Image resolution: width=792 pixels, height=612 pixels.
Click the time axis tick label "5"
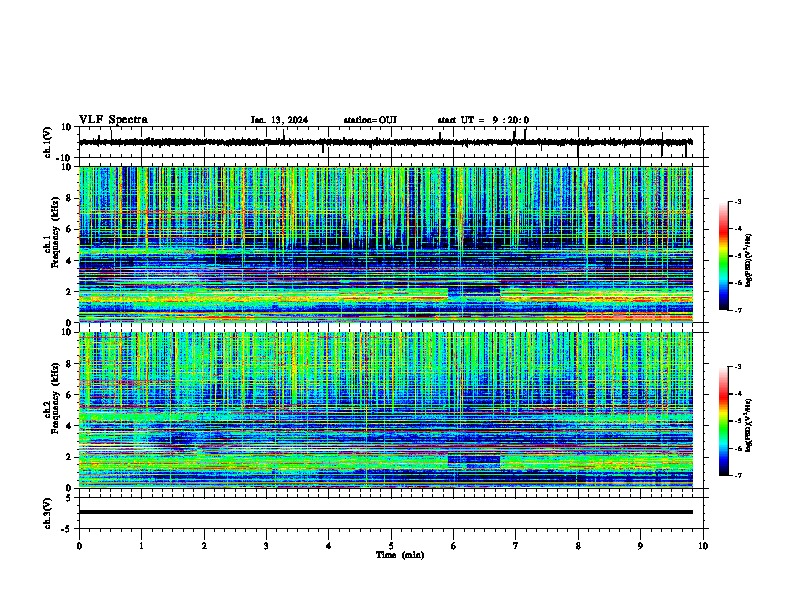tap(391, 546)
